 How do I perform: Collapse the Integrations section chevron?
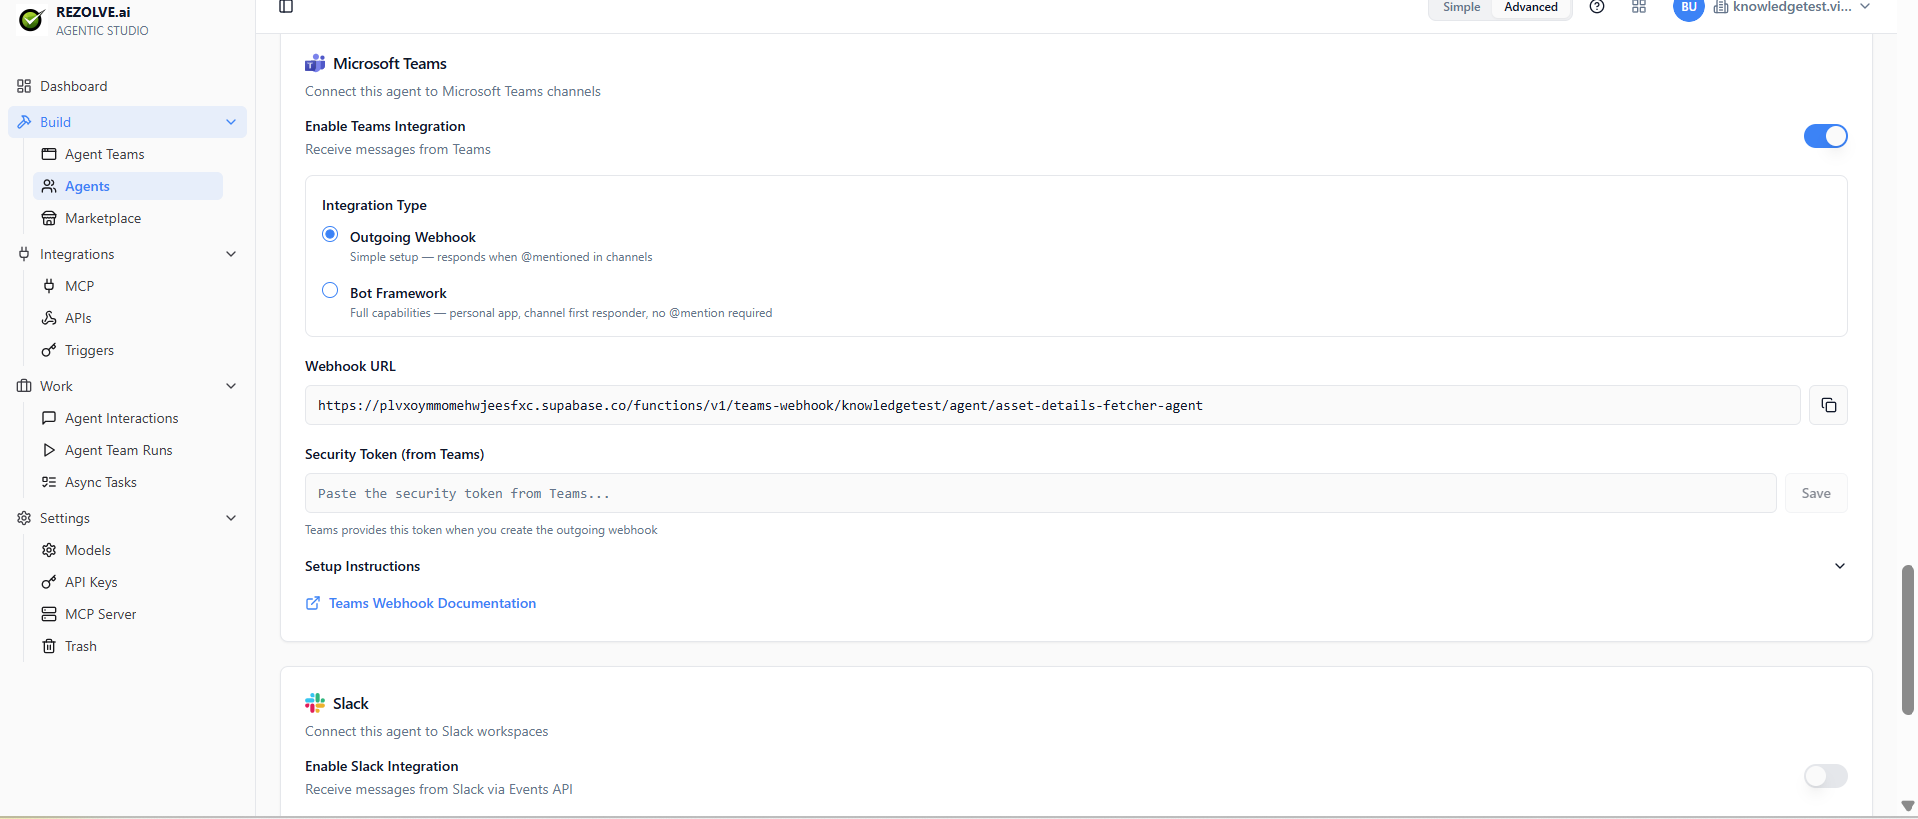pos(231,254)
